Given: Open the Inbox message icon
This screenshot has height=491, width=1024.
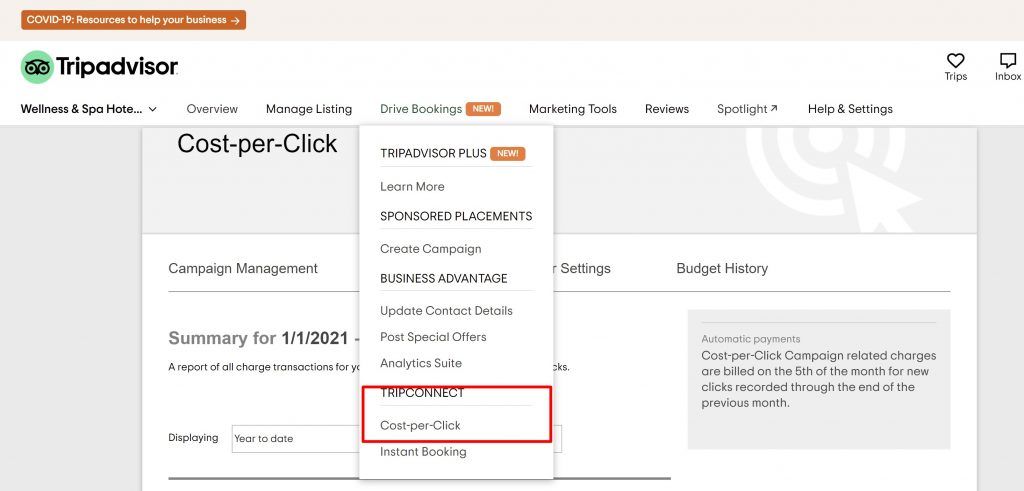Looking at the screenshot, I should point(1007,62).
